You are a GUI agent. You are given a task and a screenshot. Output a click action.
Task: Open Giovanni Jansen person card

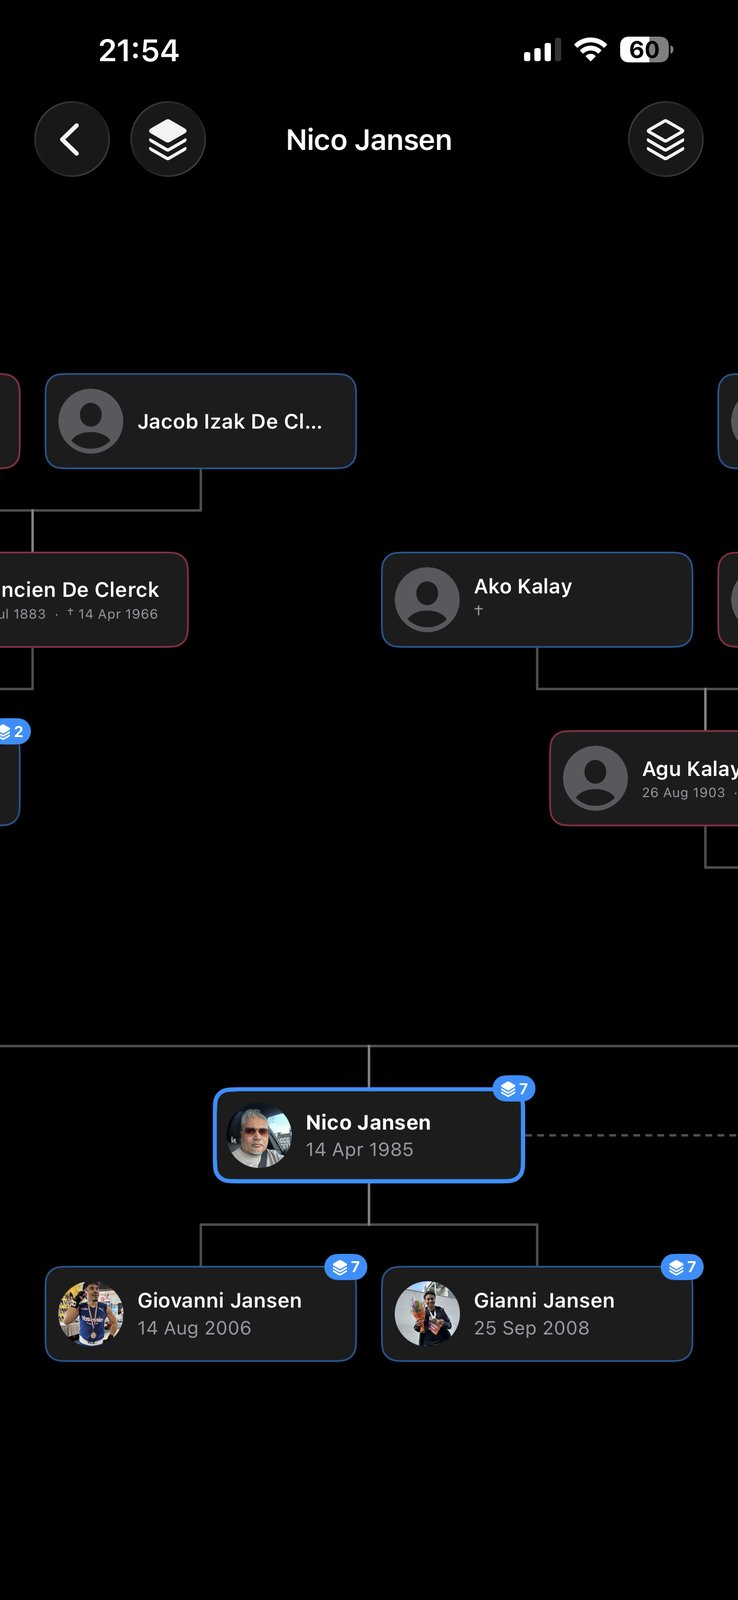point(201,1314)
